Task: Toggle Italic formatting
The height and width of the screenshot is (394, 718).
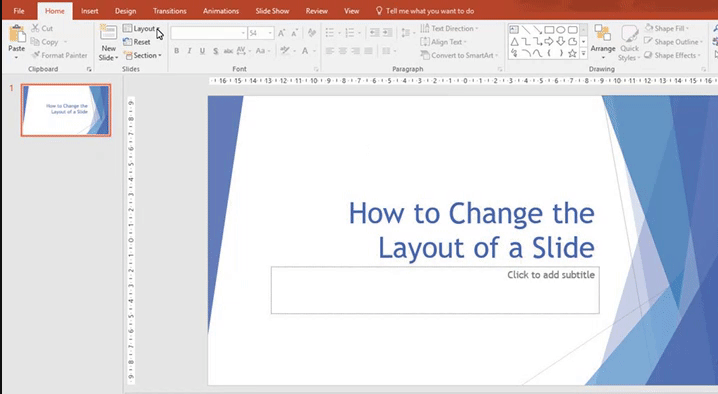Action: (189, 51)
